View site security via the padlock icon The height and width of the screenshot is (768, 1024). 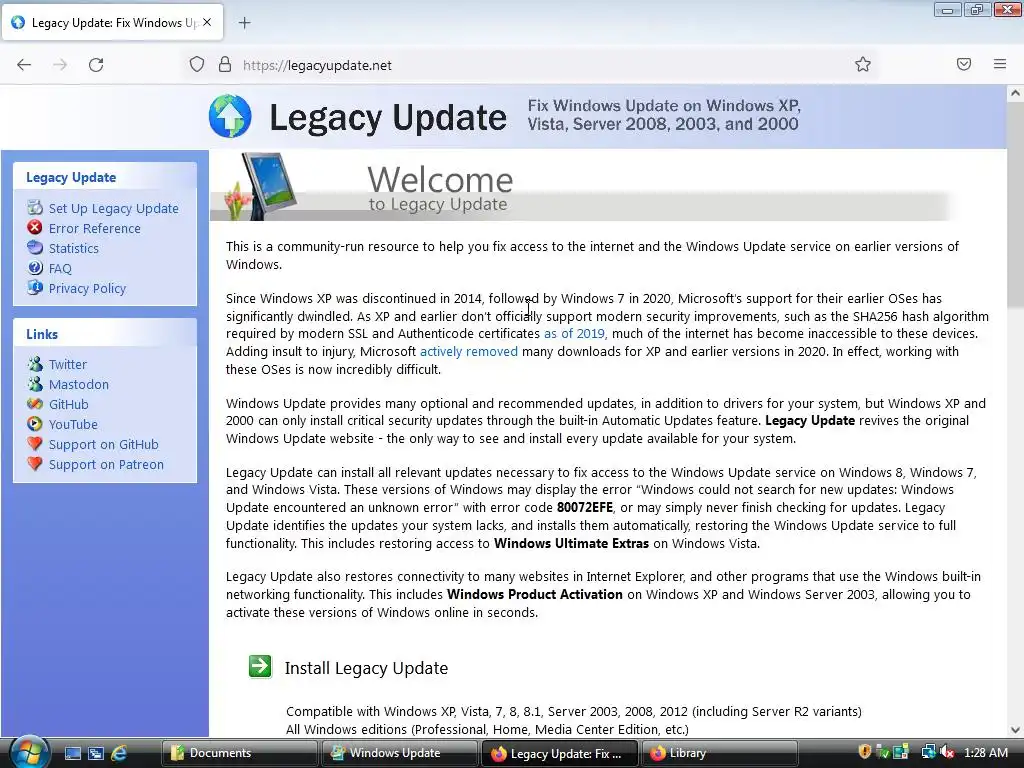click(x=225, y=64)
